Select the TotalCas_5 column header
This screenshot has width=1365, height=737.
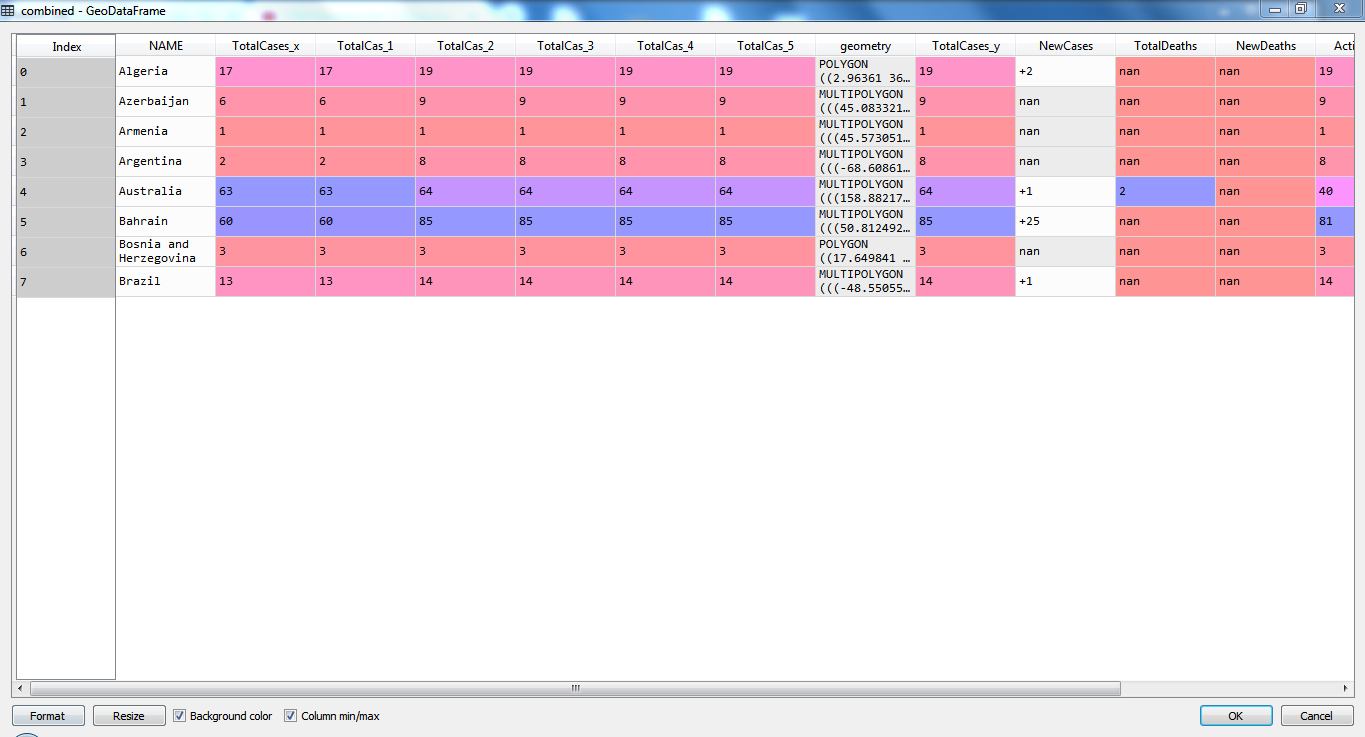click(x=766, y=46)
